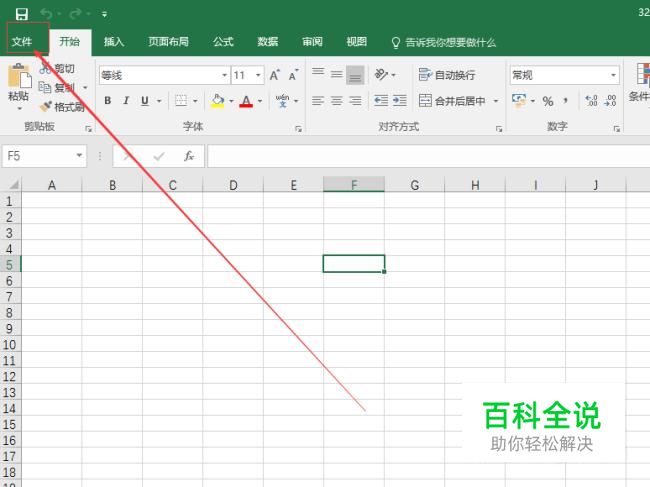Click the Decrease Decimal icon

[610, 101]
